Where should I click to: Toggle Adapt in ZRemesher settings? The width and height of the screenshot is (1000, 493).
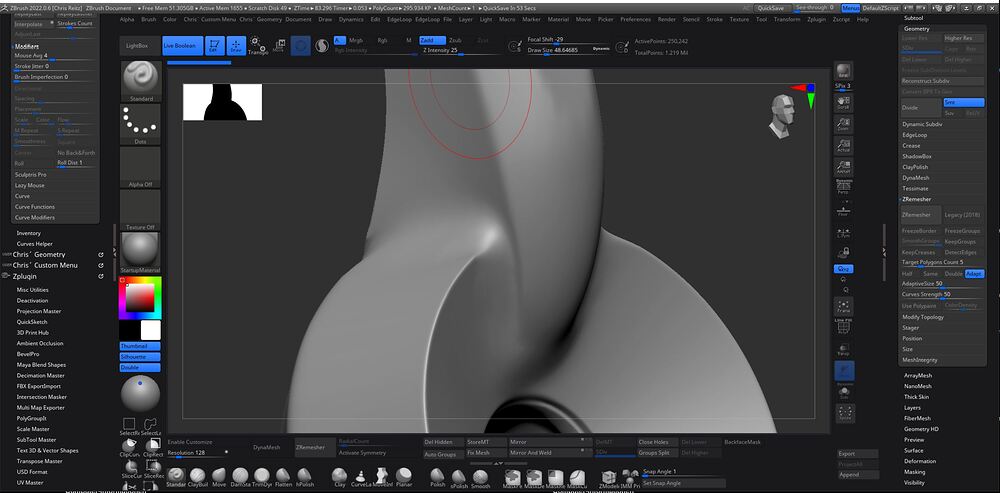pyautogui.click(x=974, y=274)
